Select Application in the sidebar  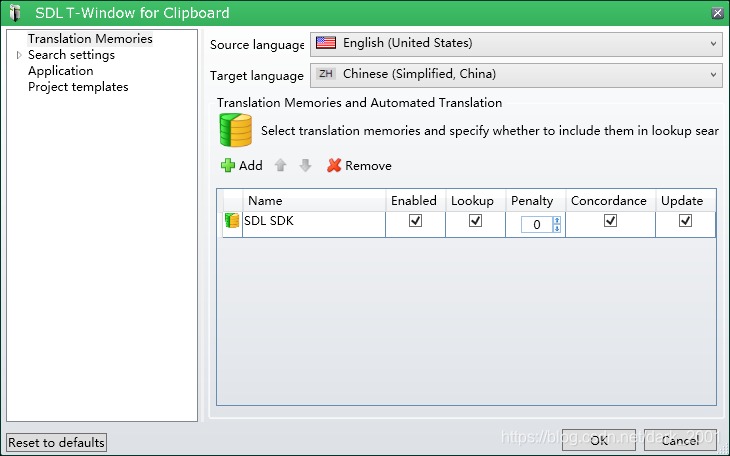(61, 71)
